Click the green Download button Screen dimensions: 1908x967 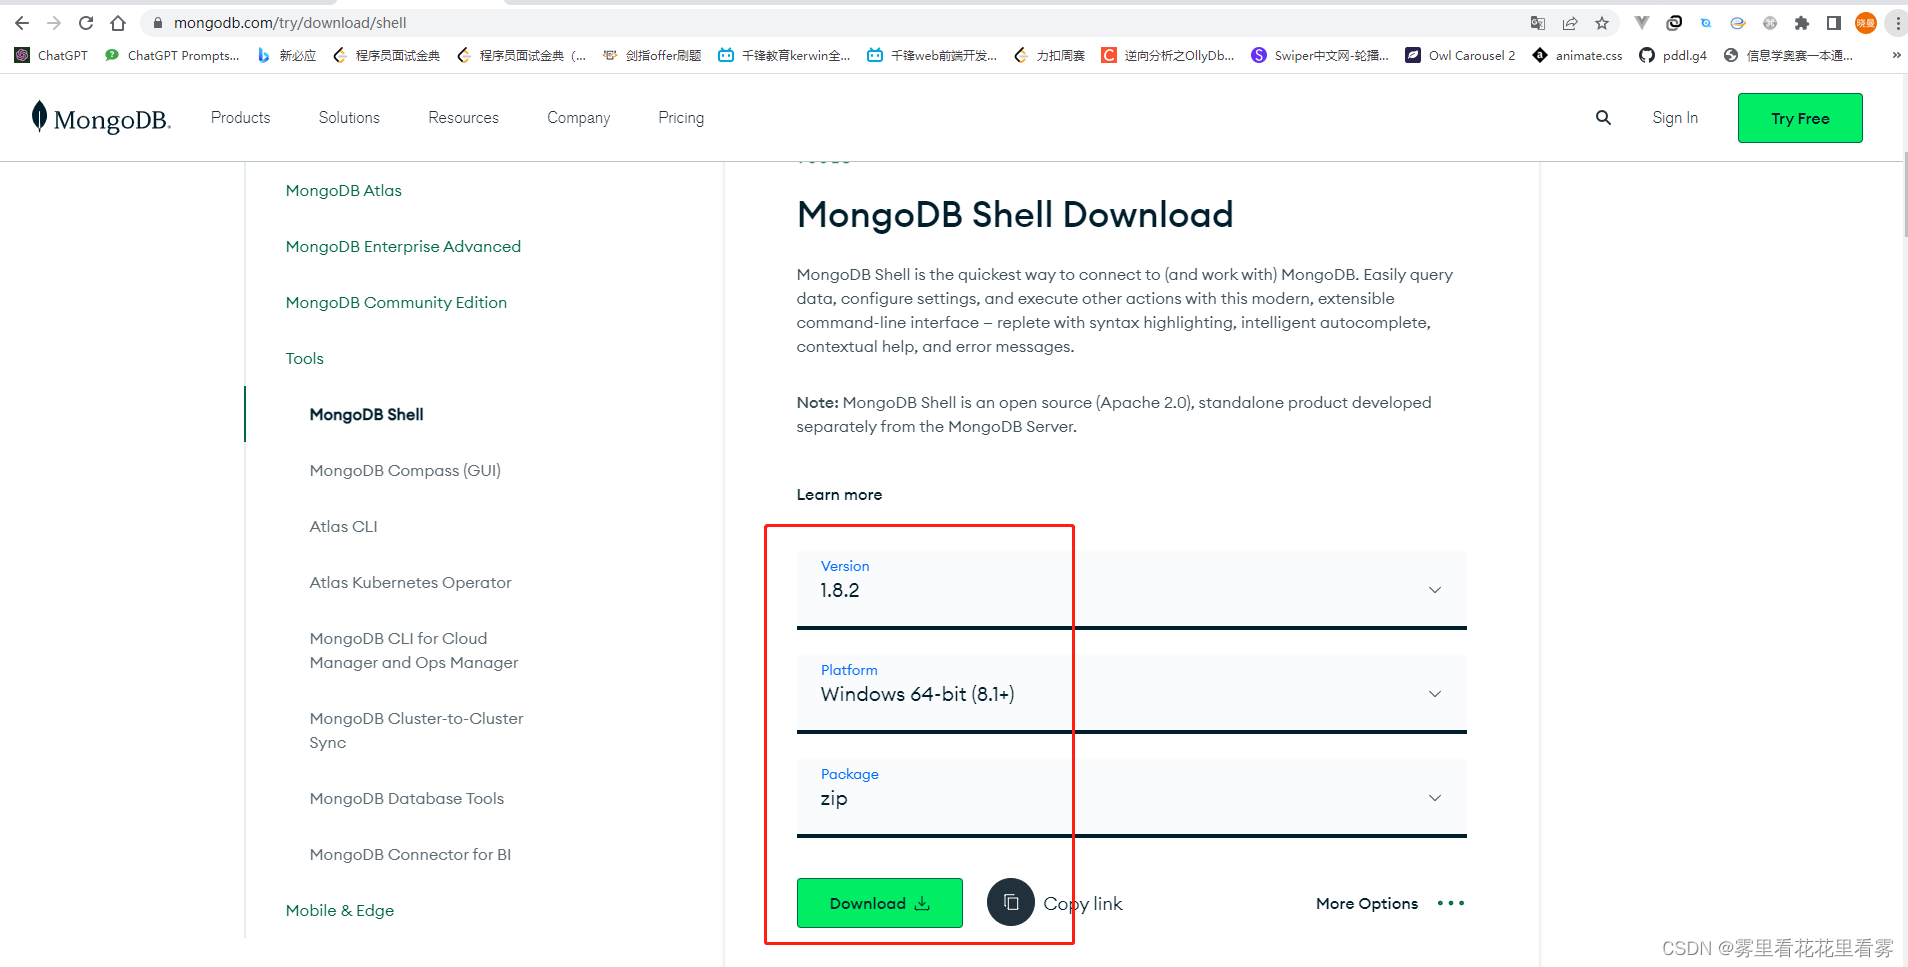(x=878, y=902)
